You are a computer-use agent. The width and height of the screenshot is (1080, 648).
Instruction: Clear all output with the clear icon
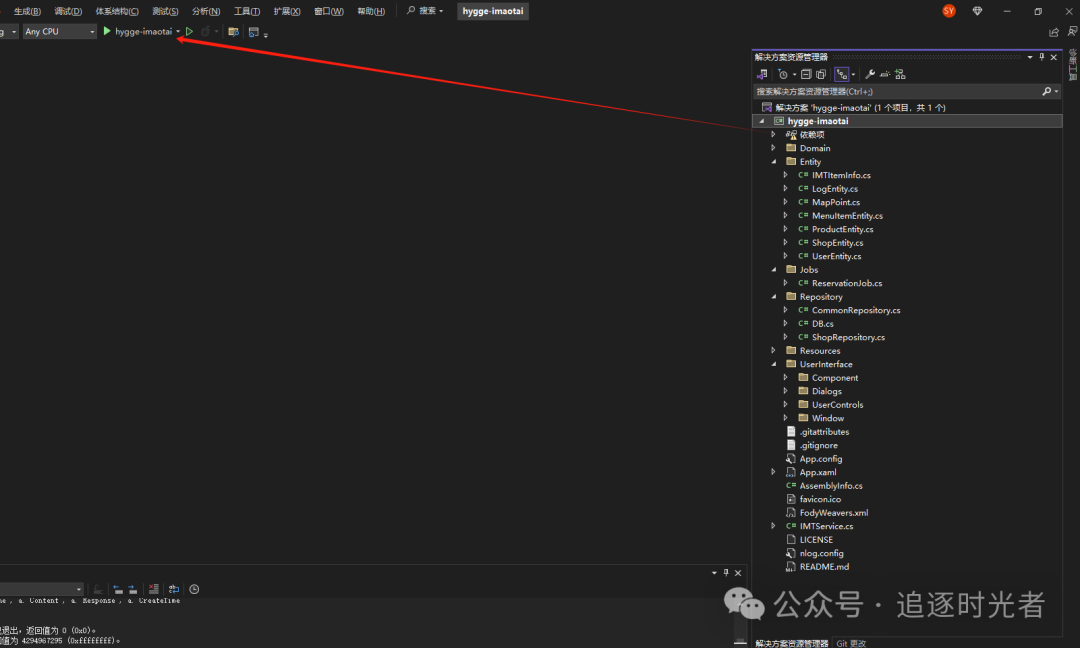[153, 590]
